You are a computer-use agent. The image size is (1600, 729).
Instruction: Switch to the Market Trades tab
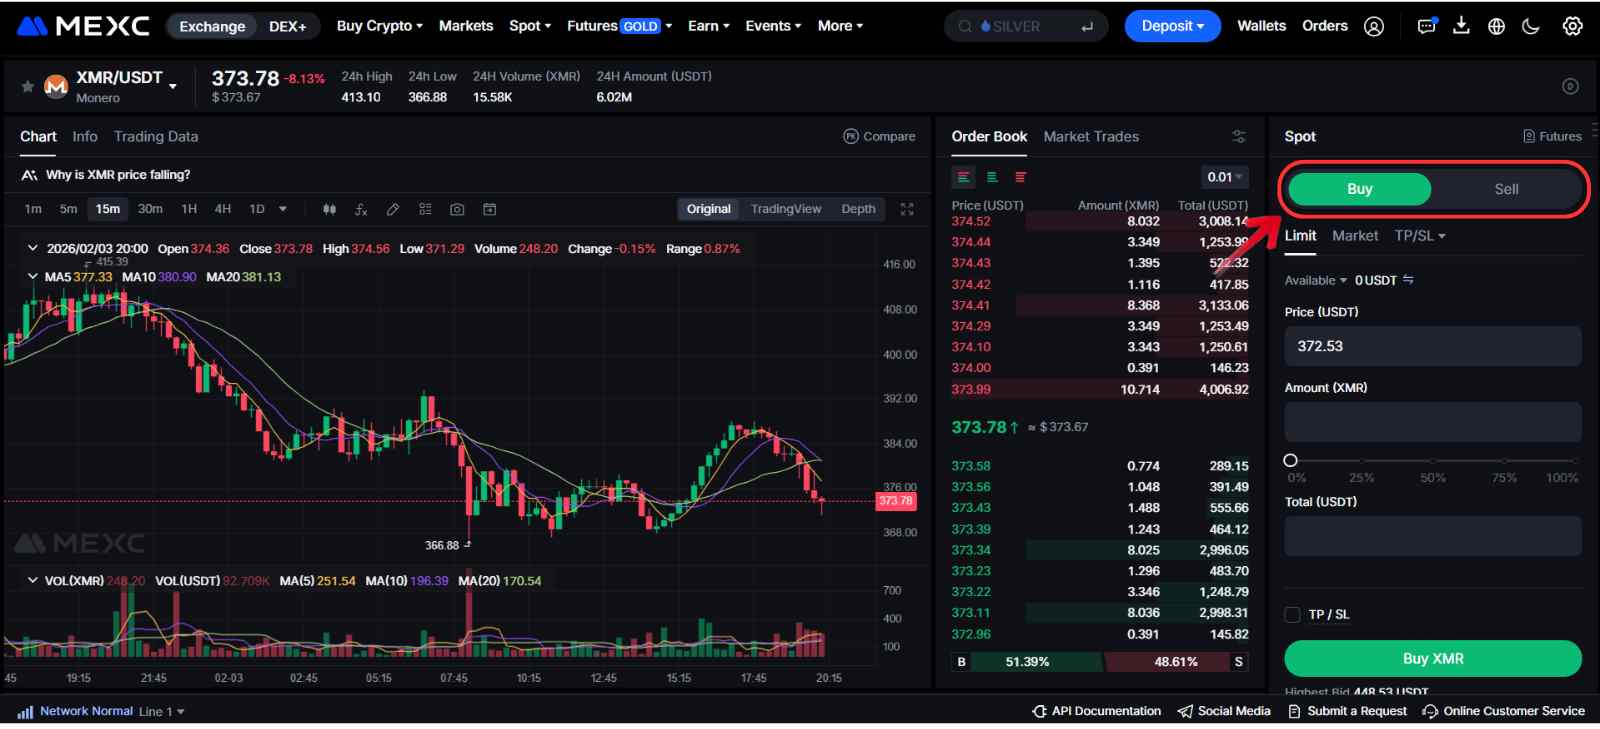pos(1091,136)
